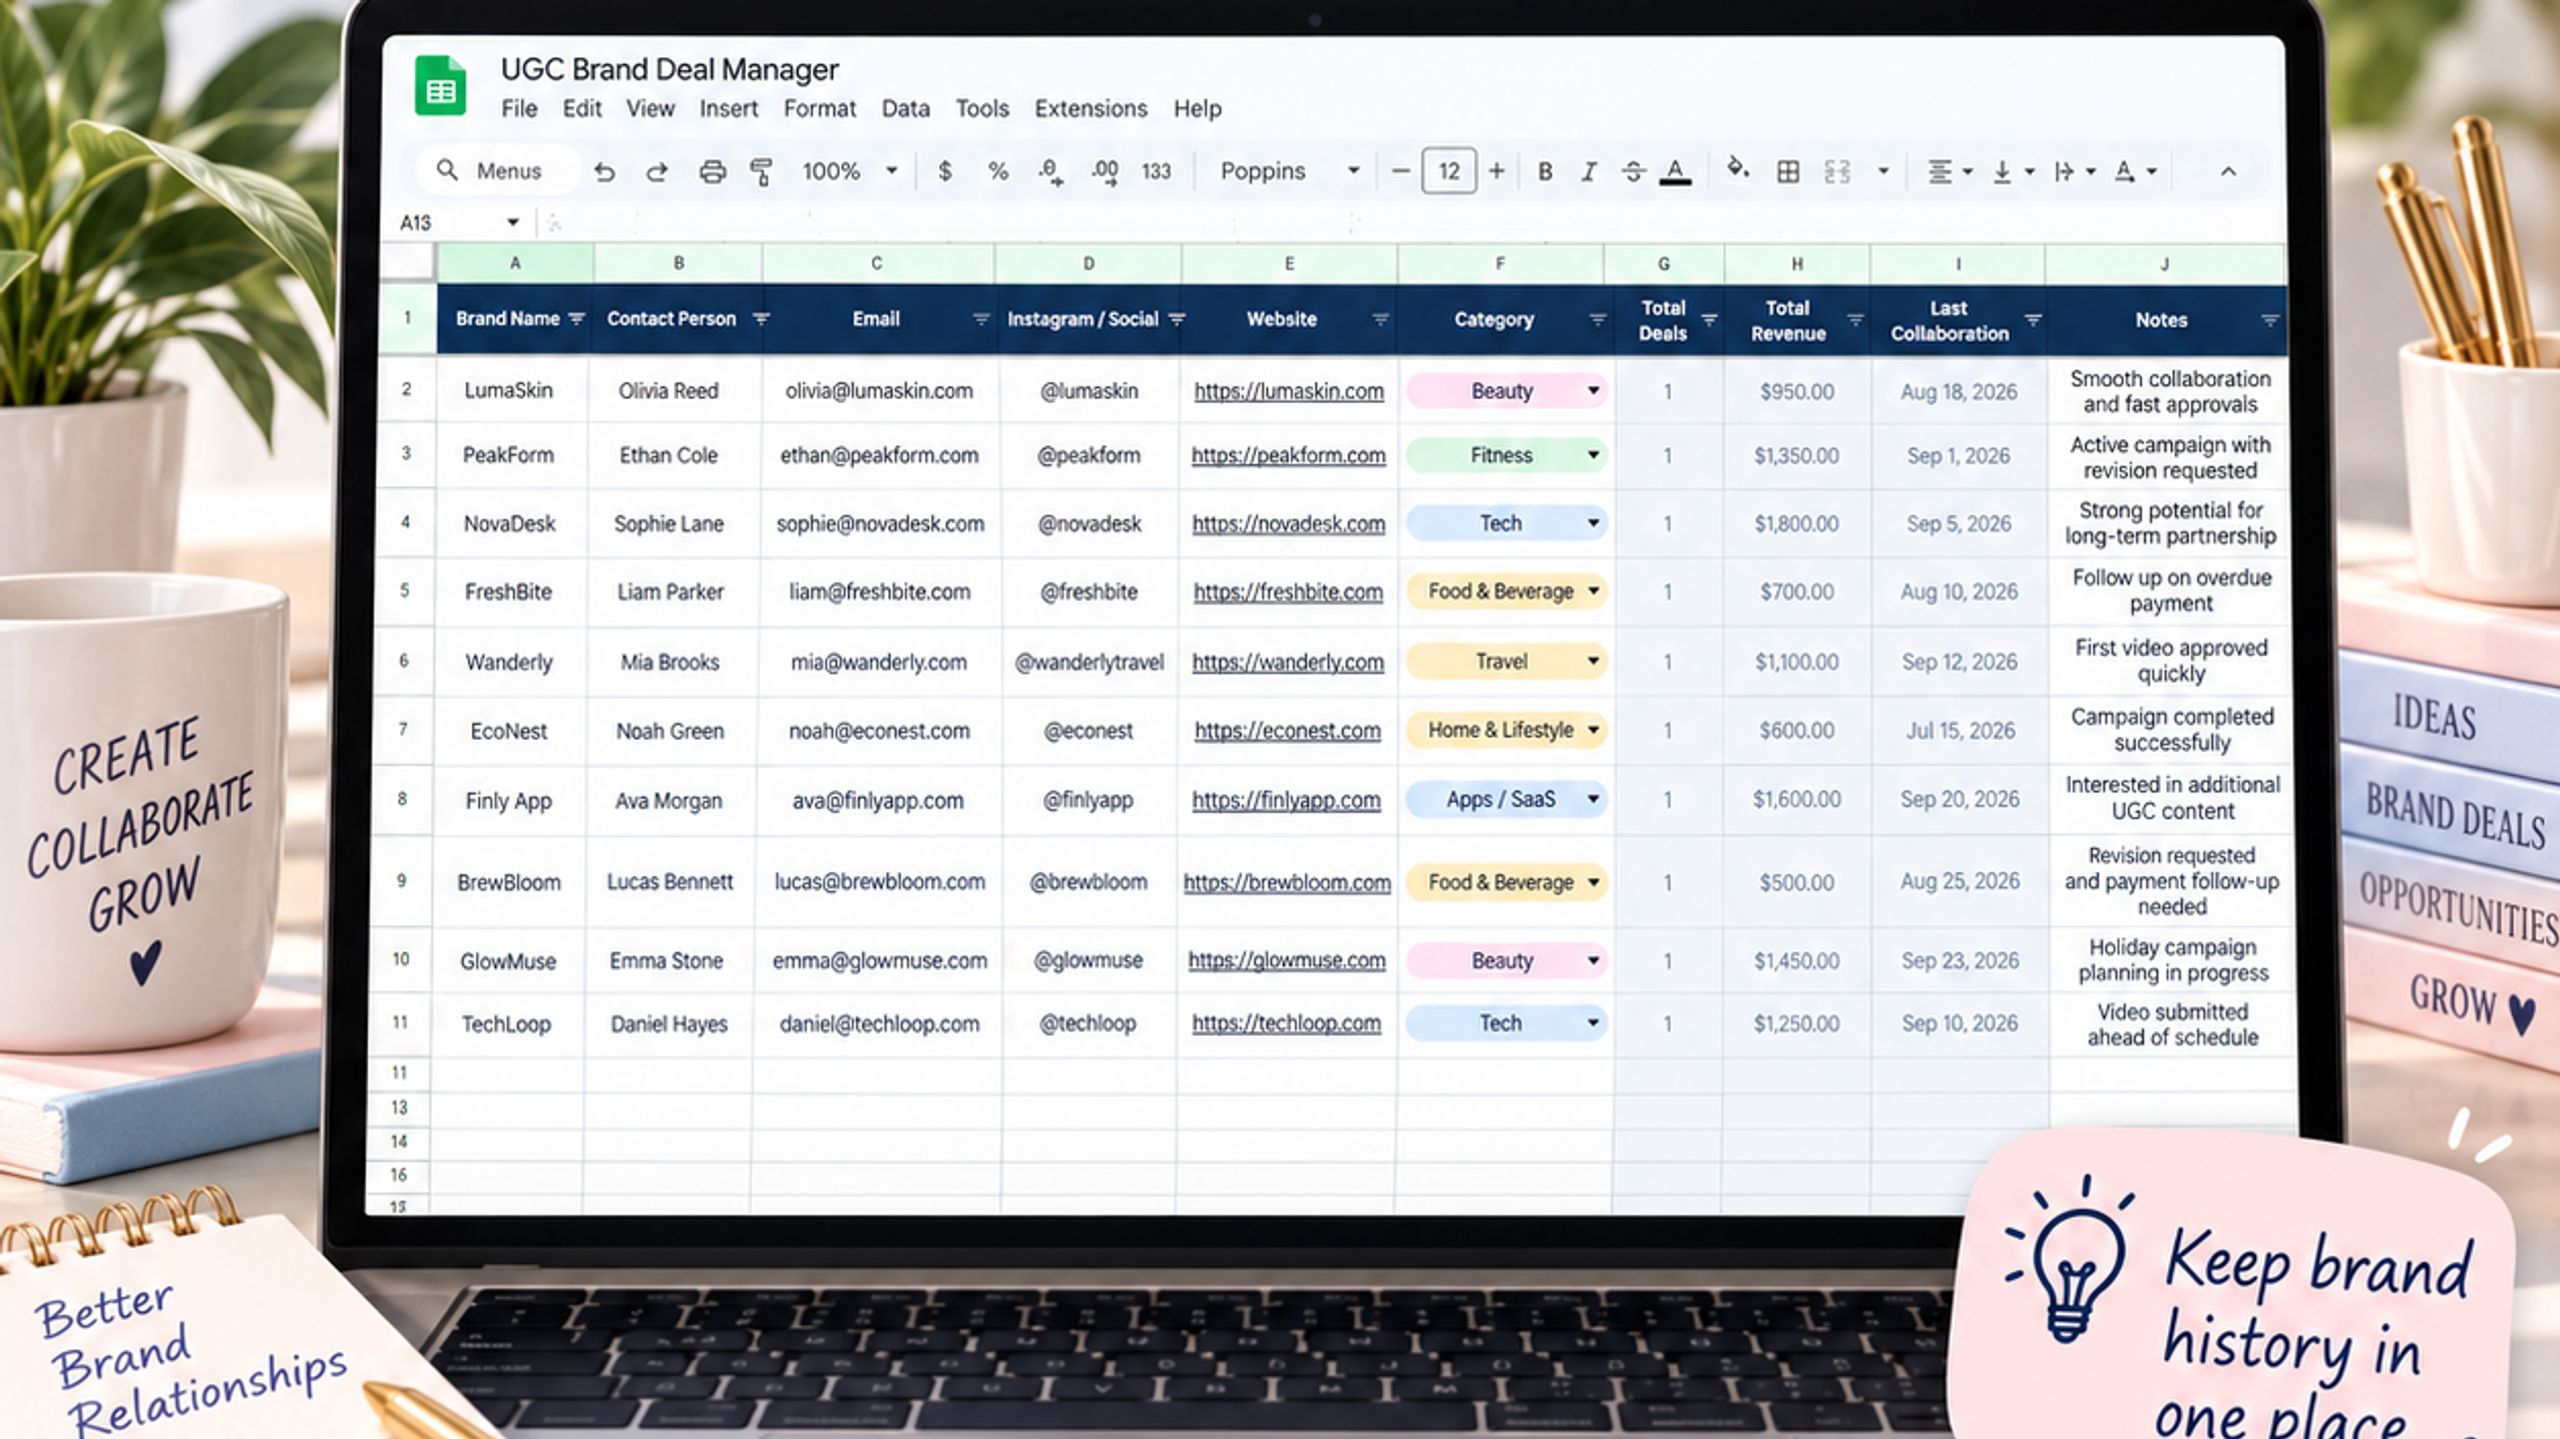Open the https://brewbloom.com link

[x=1287, y=882]
